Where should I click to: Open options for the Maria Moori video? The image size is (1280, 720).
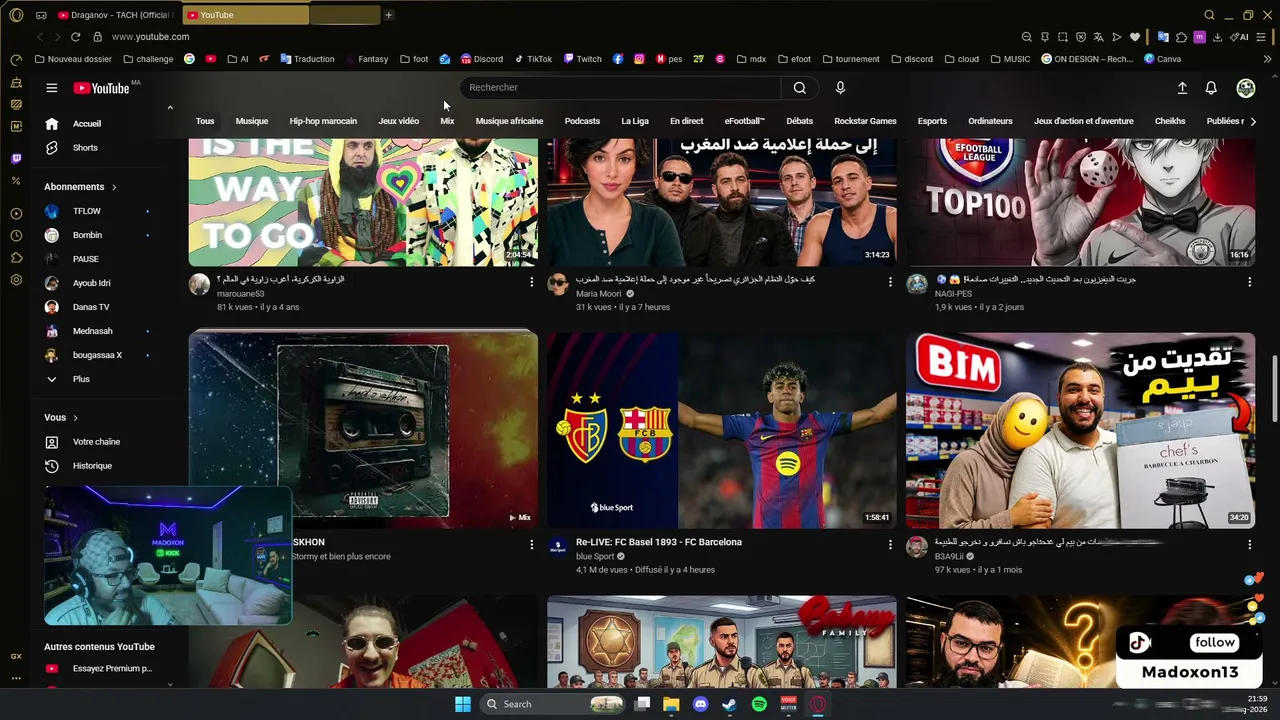pyautogui.click(x=890, y=282)
